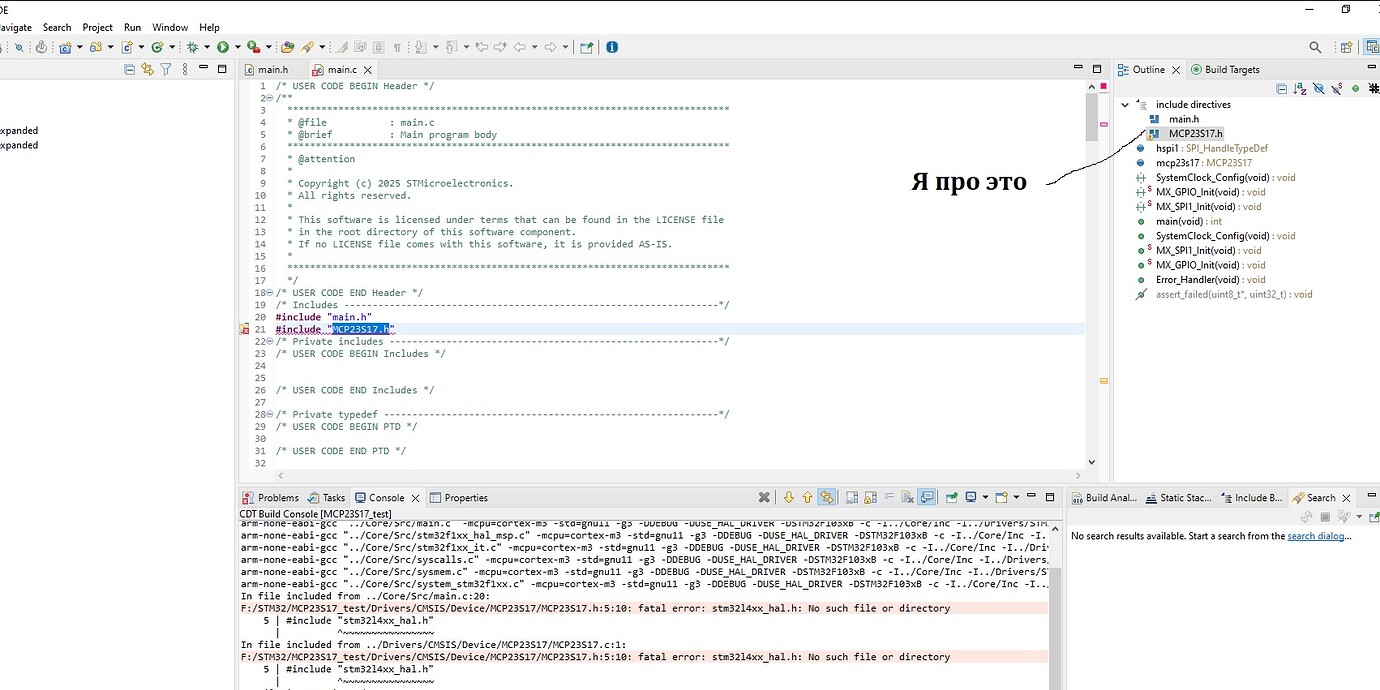Sort Outline entries alphabetically
Image resolution: width=1380 pixels, height=690 pixels.
click(1300, 89)
